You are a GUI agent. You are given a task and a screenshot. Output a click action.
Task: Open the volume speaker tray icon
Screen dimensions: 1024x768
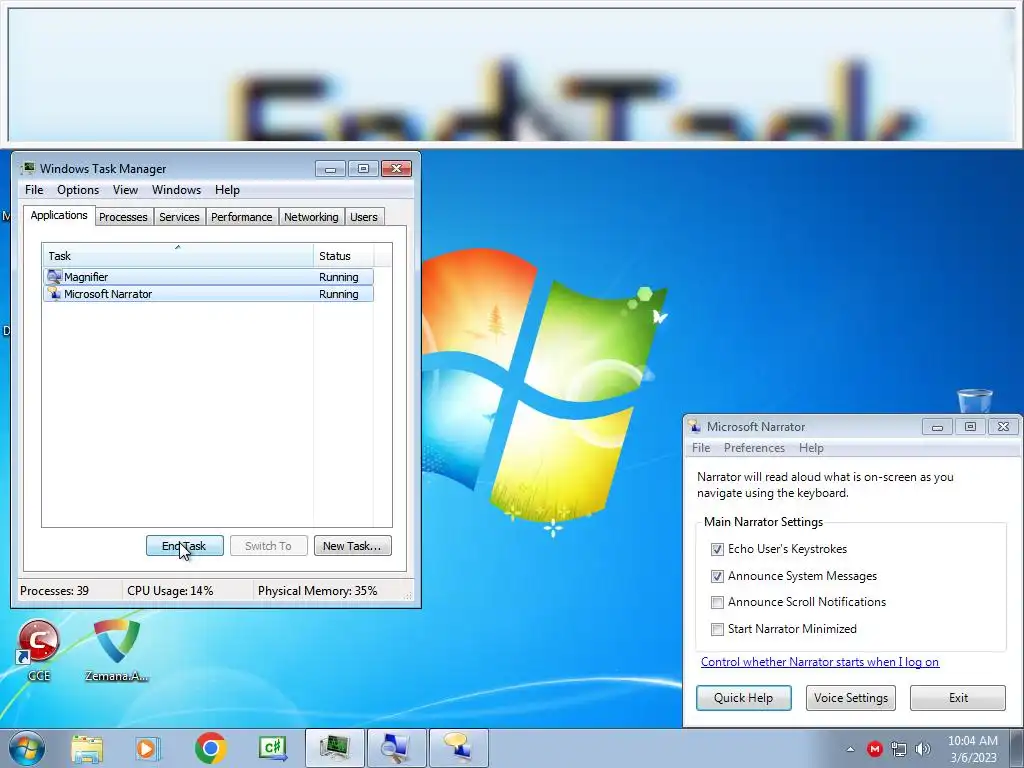click(922, 749)
